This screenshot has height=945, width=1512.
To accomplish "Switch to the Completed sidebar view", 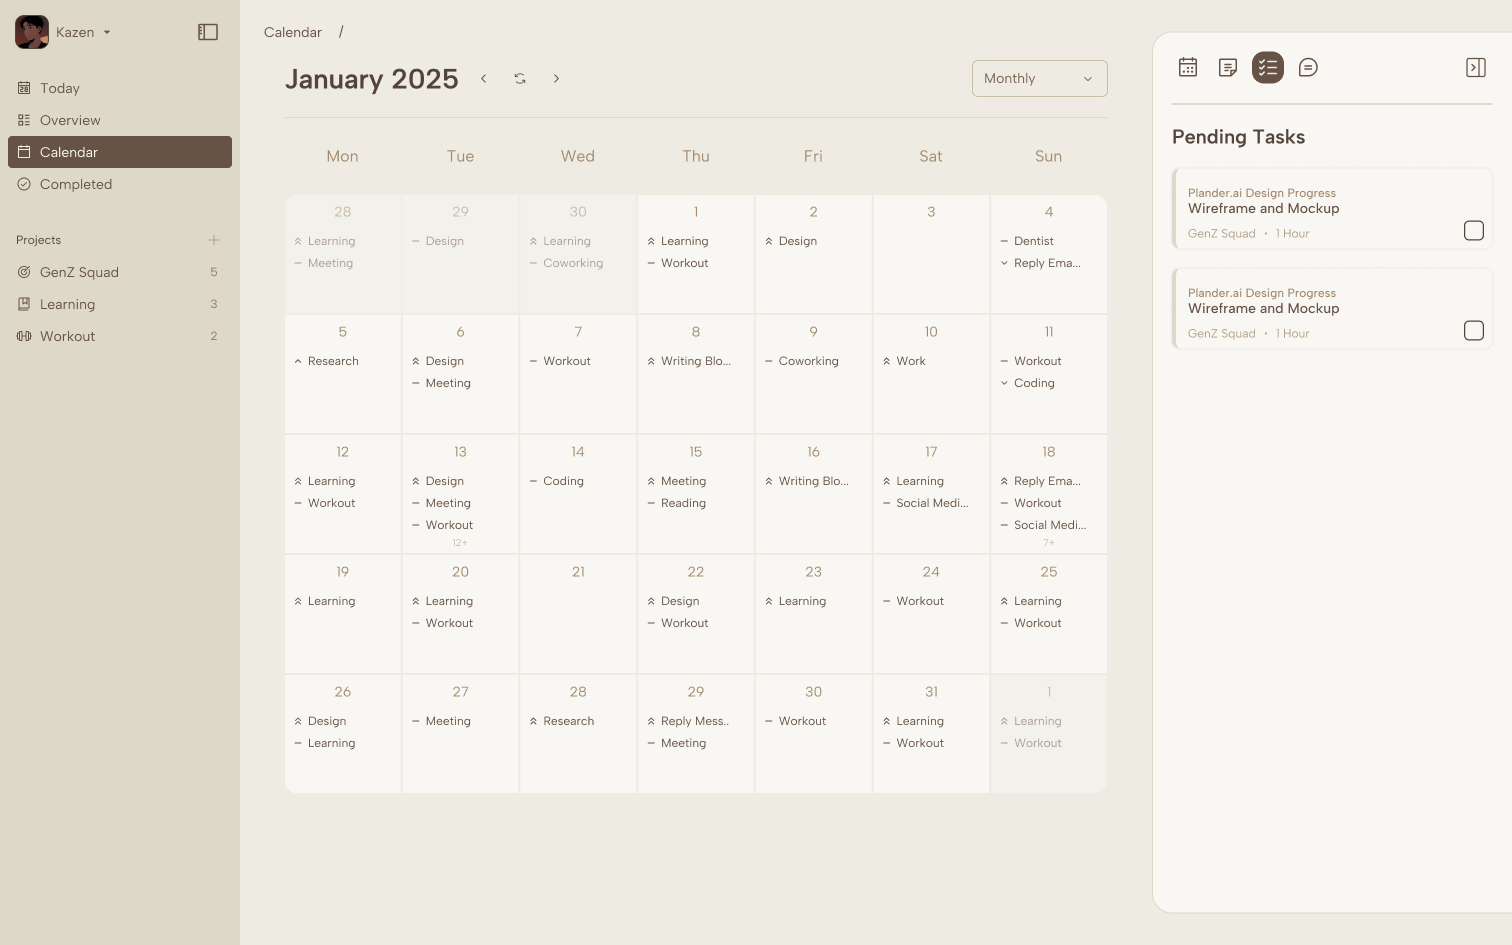I will coord(76,184).
